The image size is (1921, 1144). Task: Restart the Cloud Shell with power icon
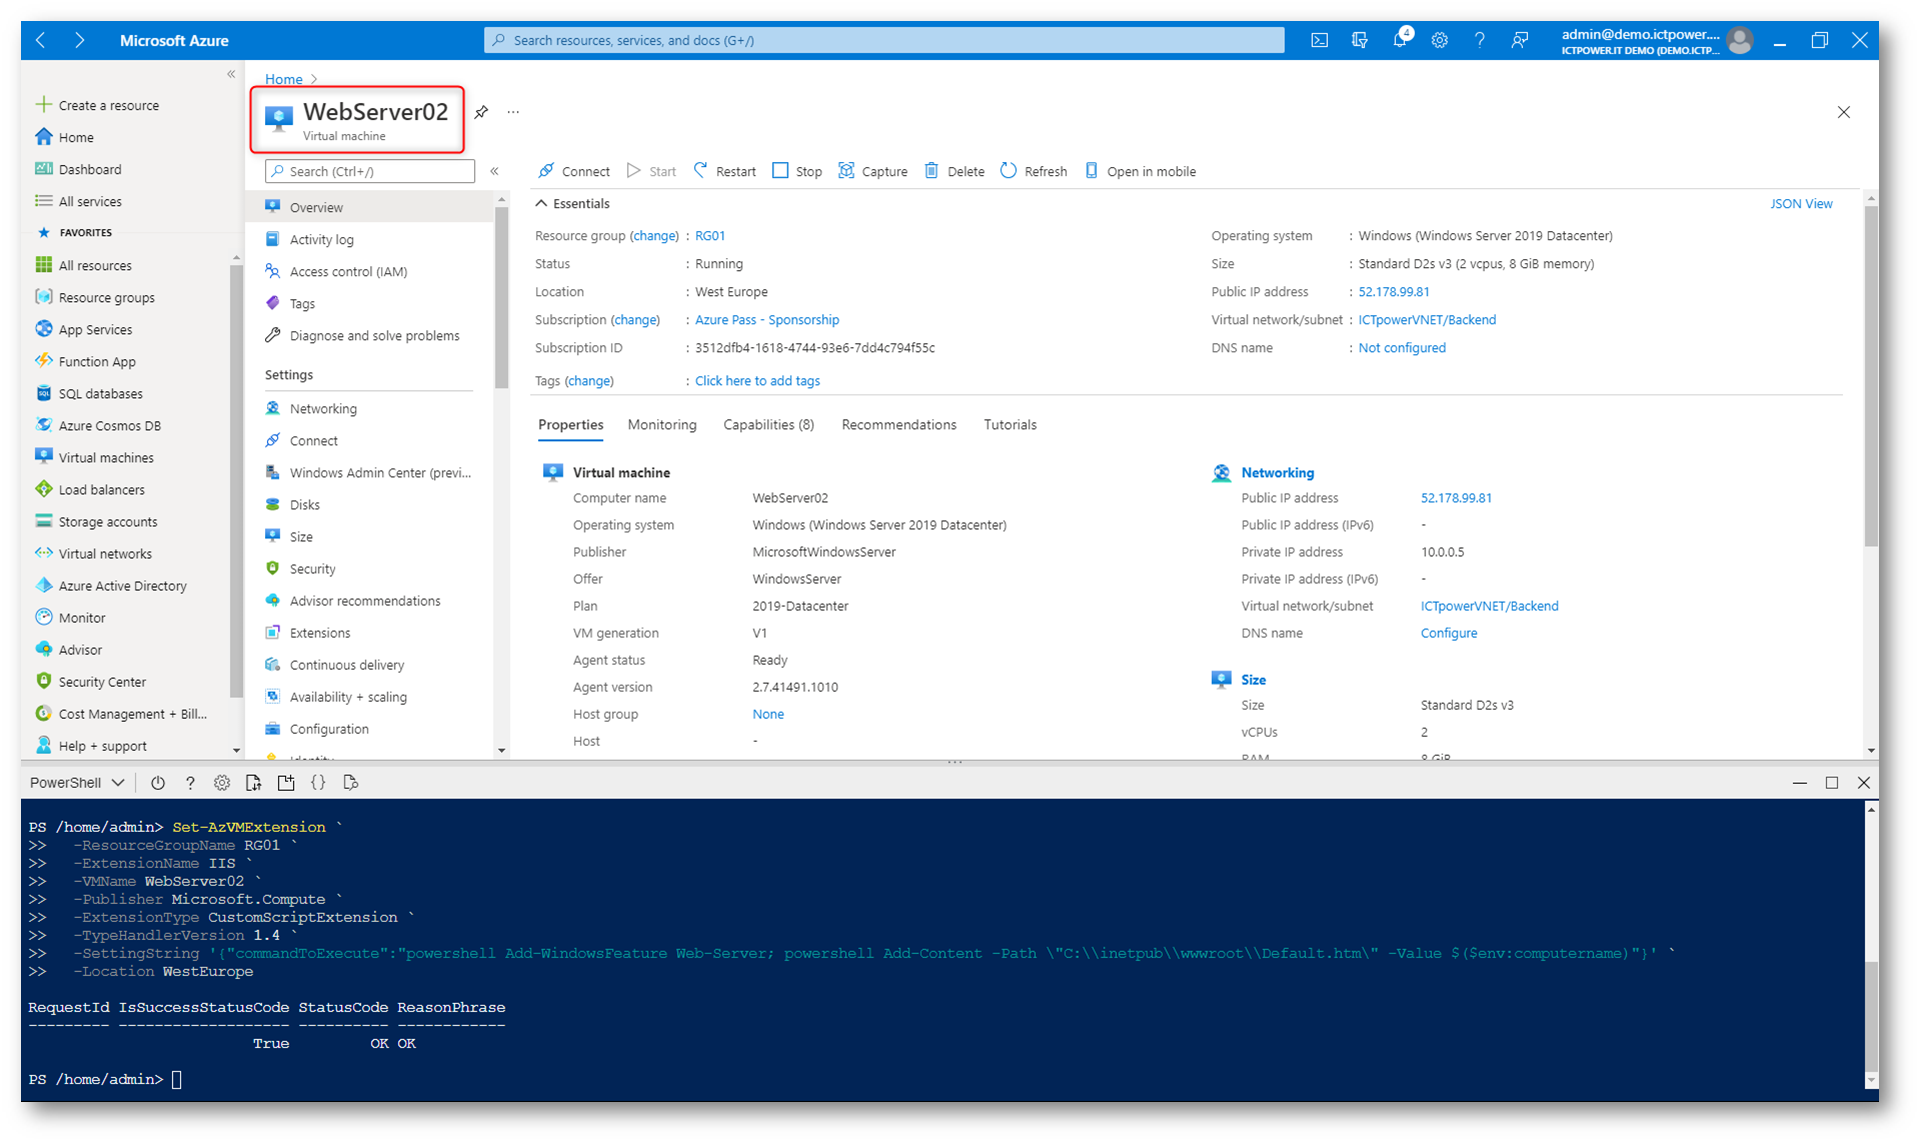pos(158,783)
